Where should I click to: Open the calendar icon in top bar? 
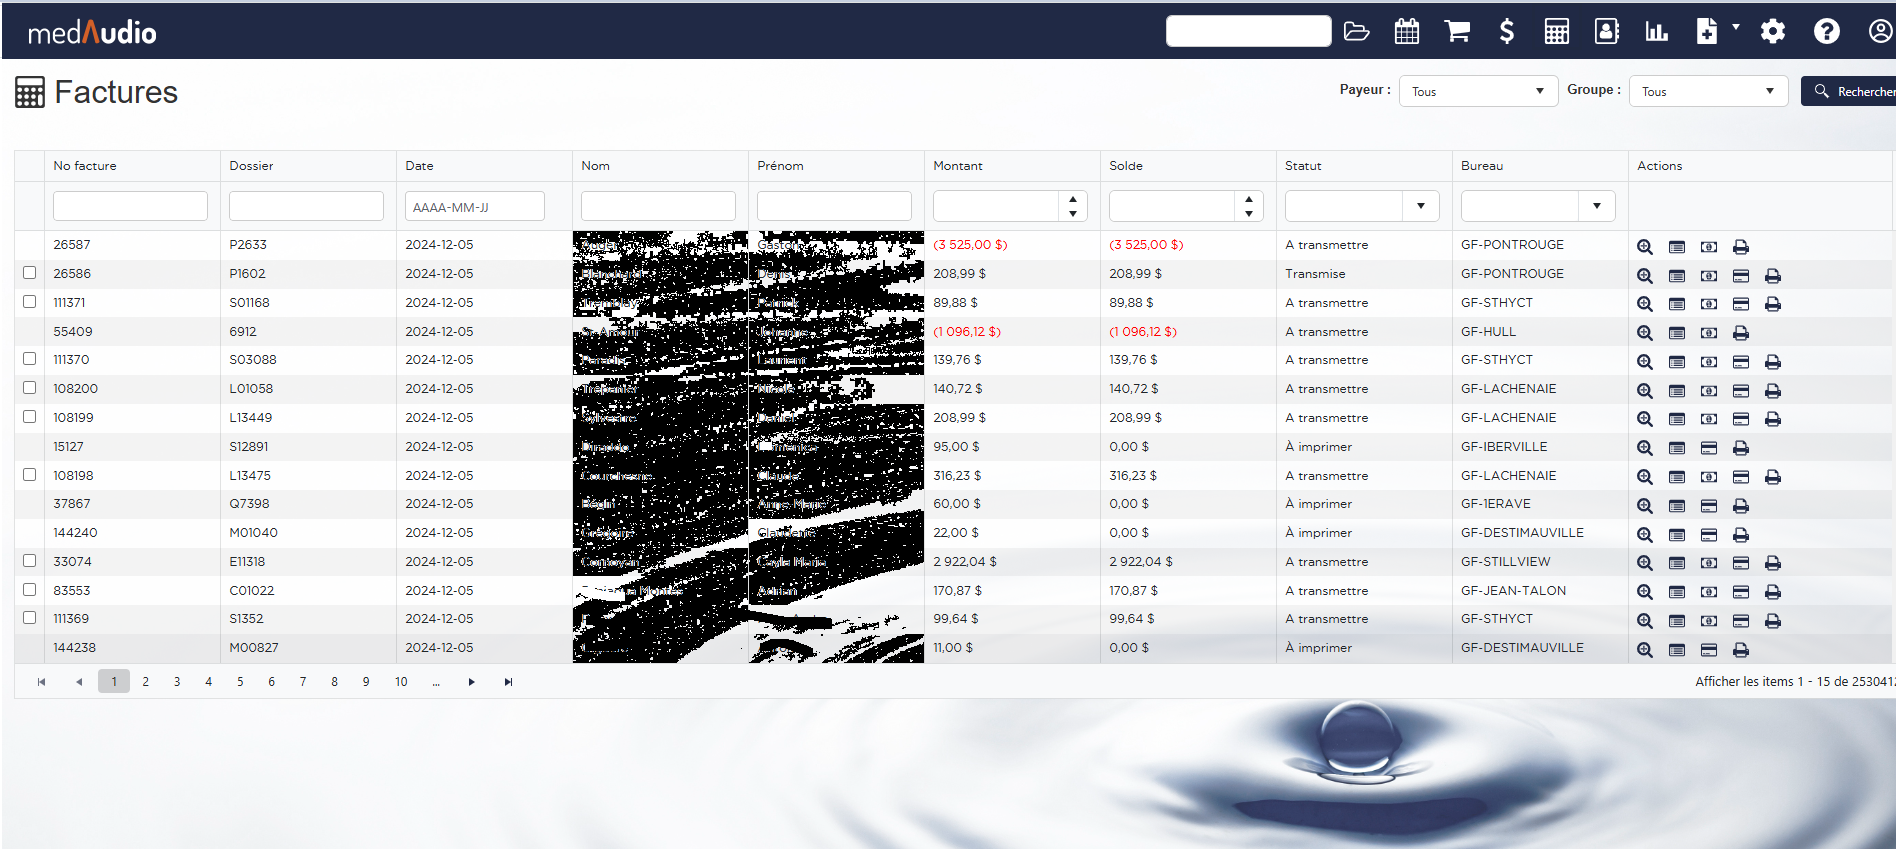(x=1406, y=32)
